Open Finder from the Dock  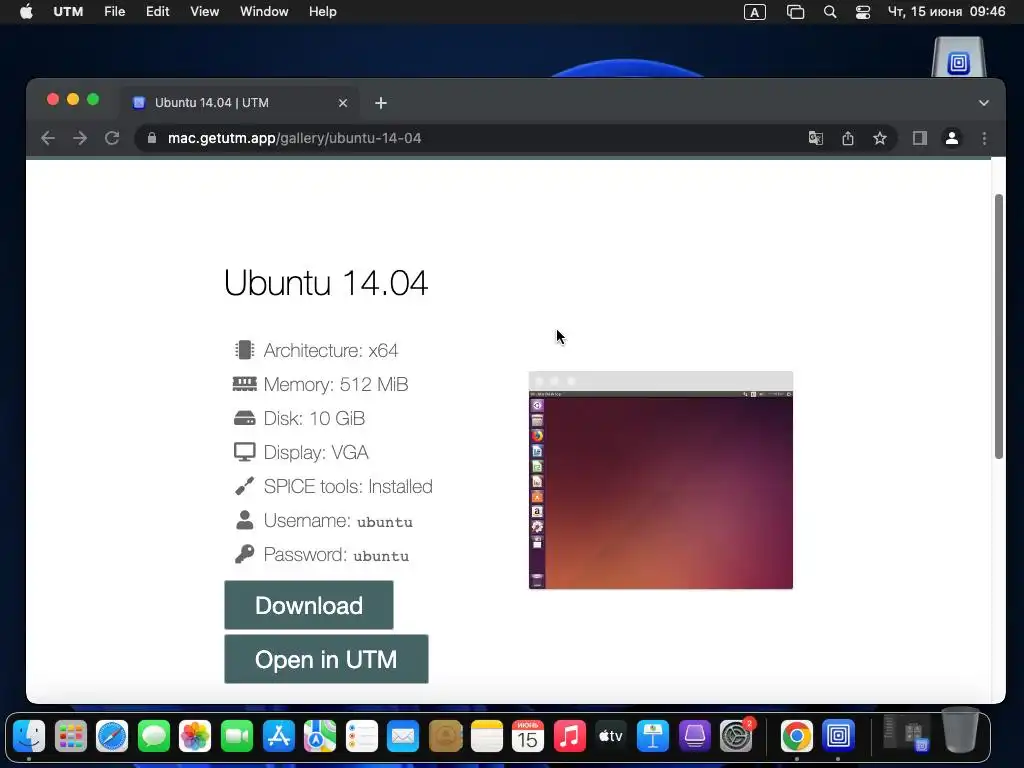tap(29, 737)
